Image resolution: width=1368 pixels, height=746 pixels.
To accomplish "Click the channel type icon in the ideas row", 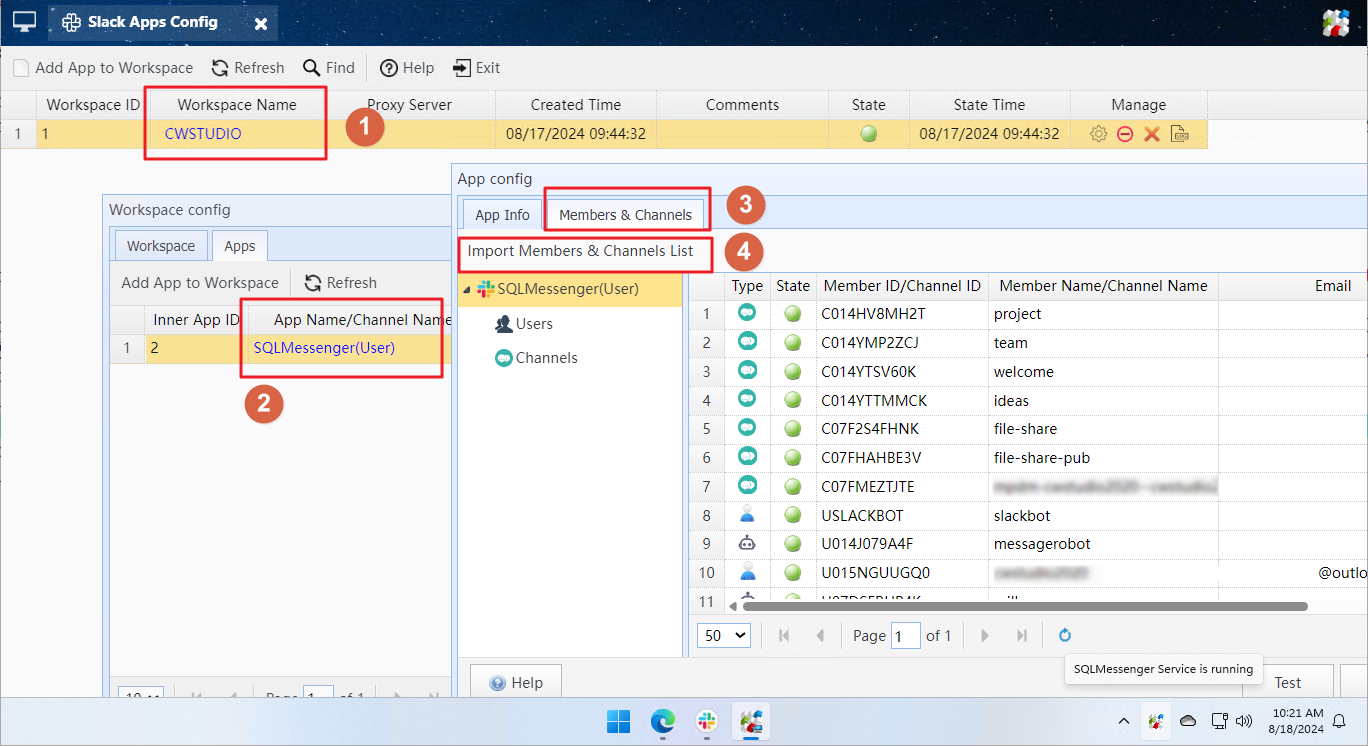I will [x=747, y=400].
